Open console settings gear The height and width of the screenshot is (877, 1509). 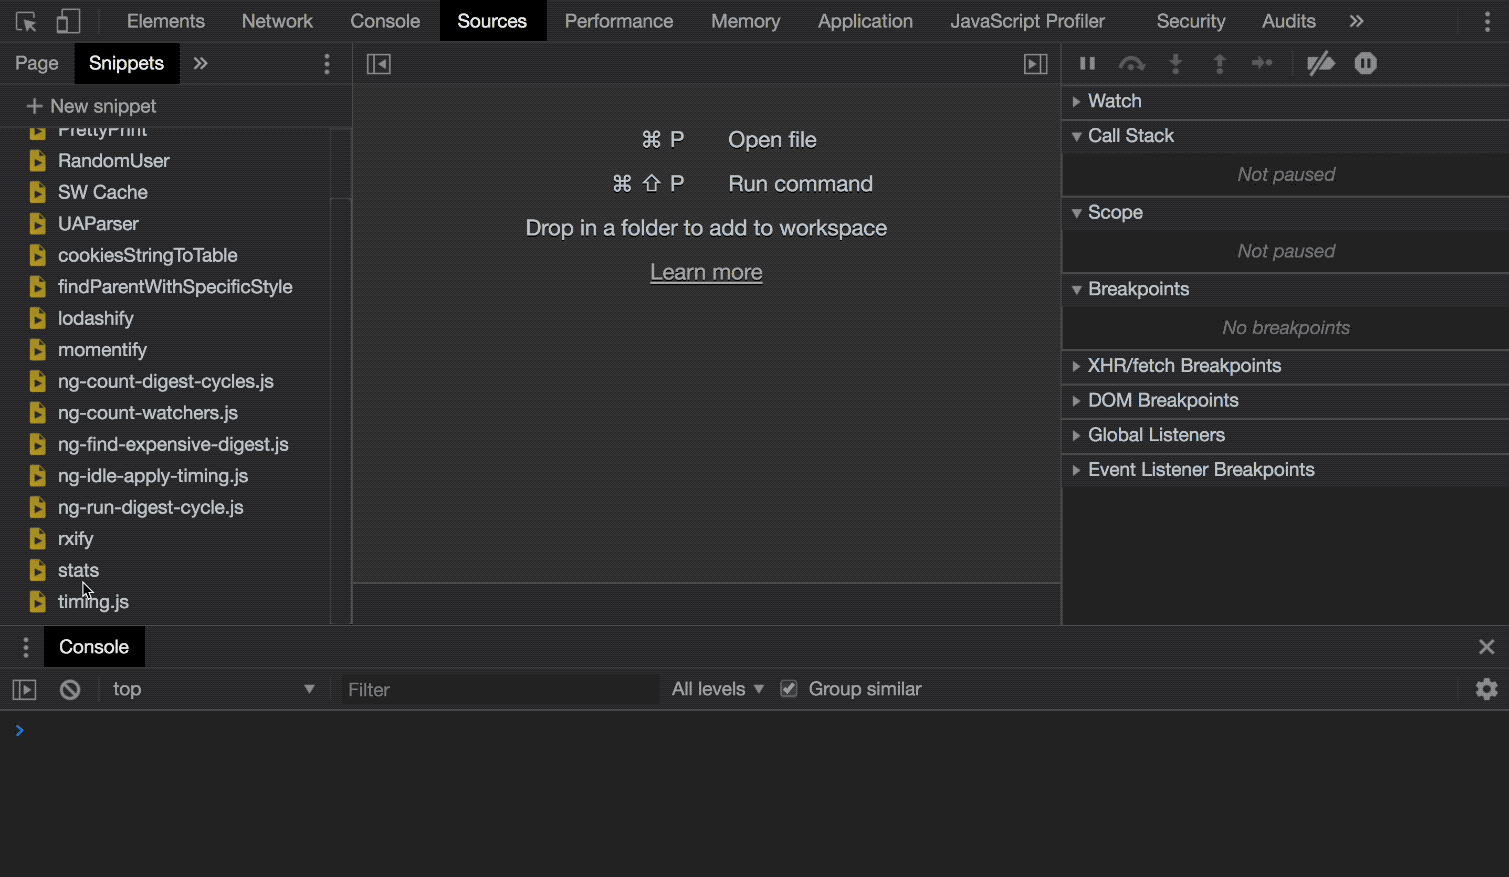(x=1486, y=689)
